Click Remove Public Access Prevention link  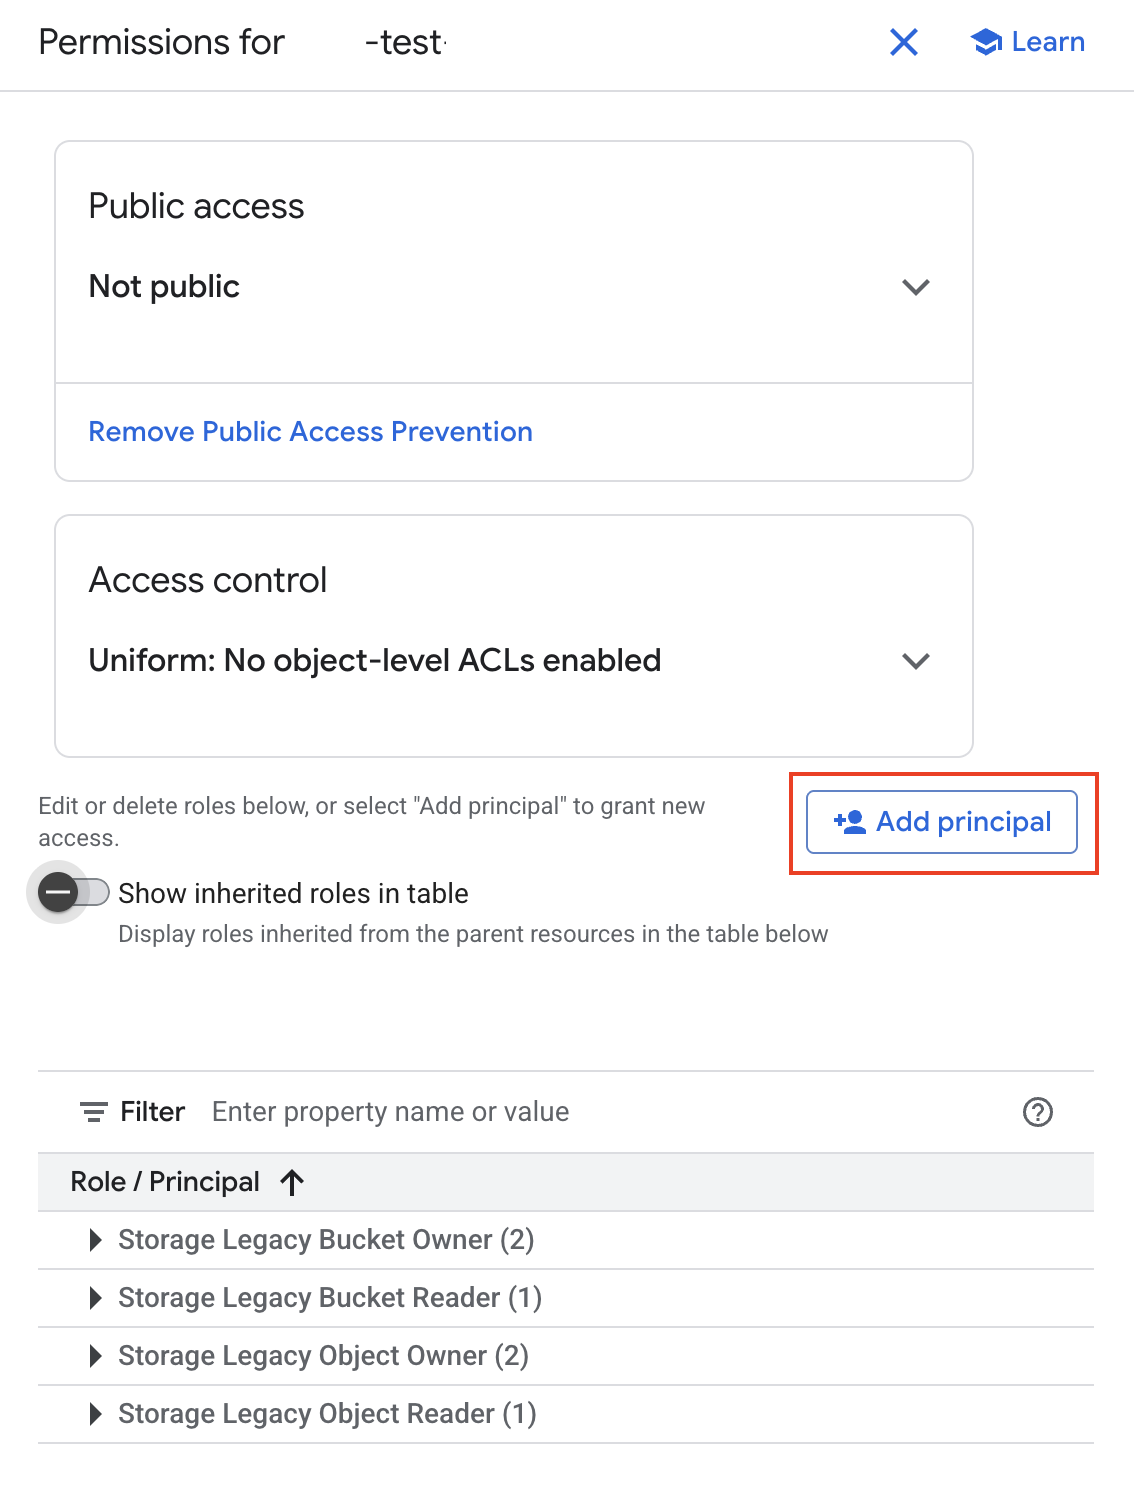[310, 431]
